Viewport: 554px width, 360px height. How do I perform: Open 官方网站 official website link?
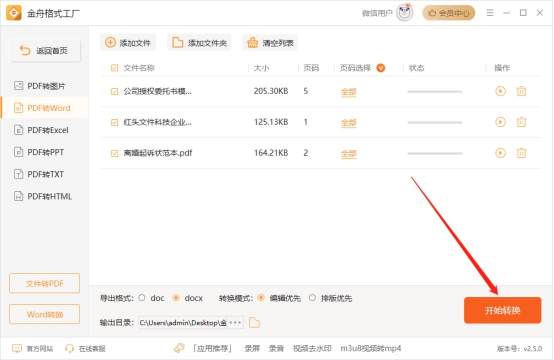coord(33,349)
